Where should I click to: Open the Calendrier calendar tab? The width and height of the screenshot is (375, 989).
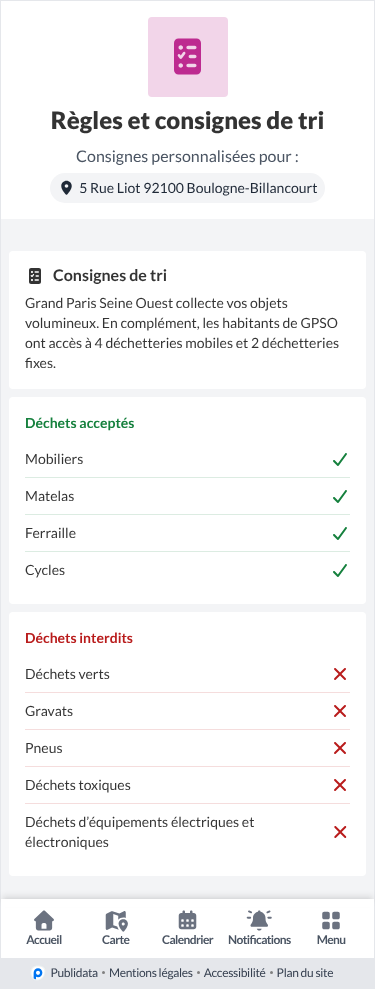point(187,928)
